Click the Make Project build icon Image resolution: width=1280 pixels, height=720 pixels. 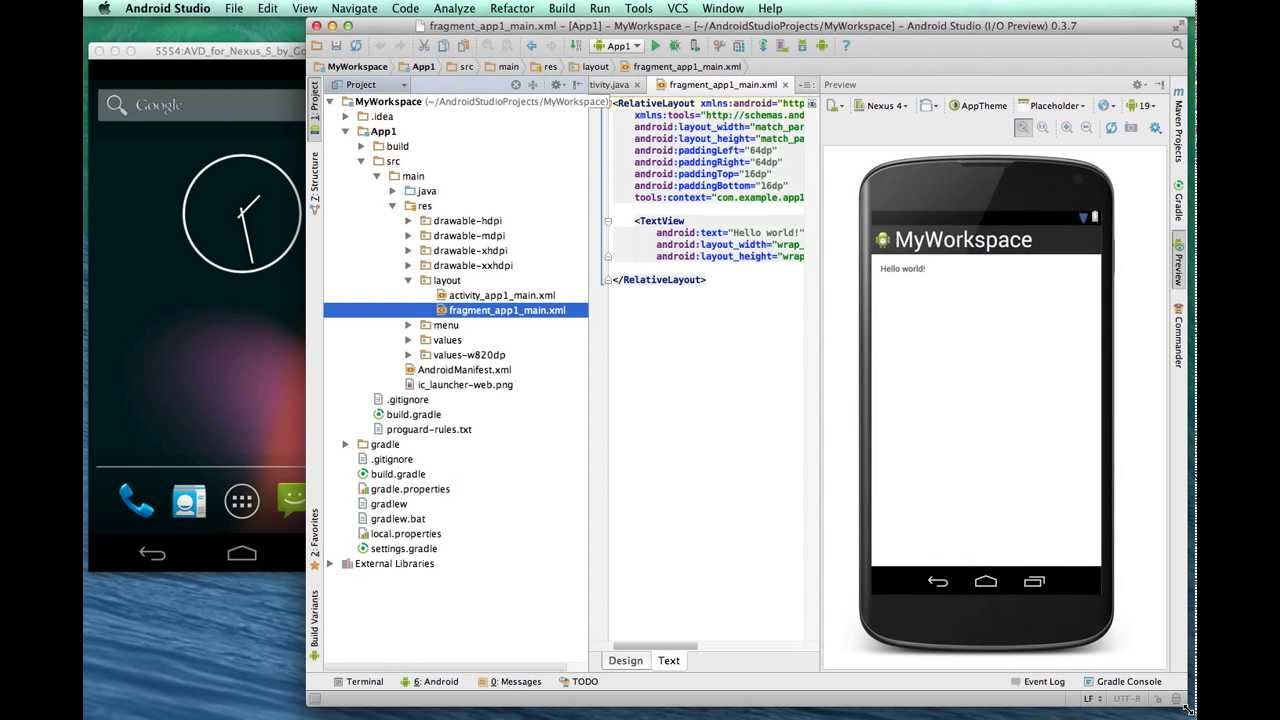click(574, 46)
